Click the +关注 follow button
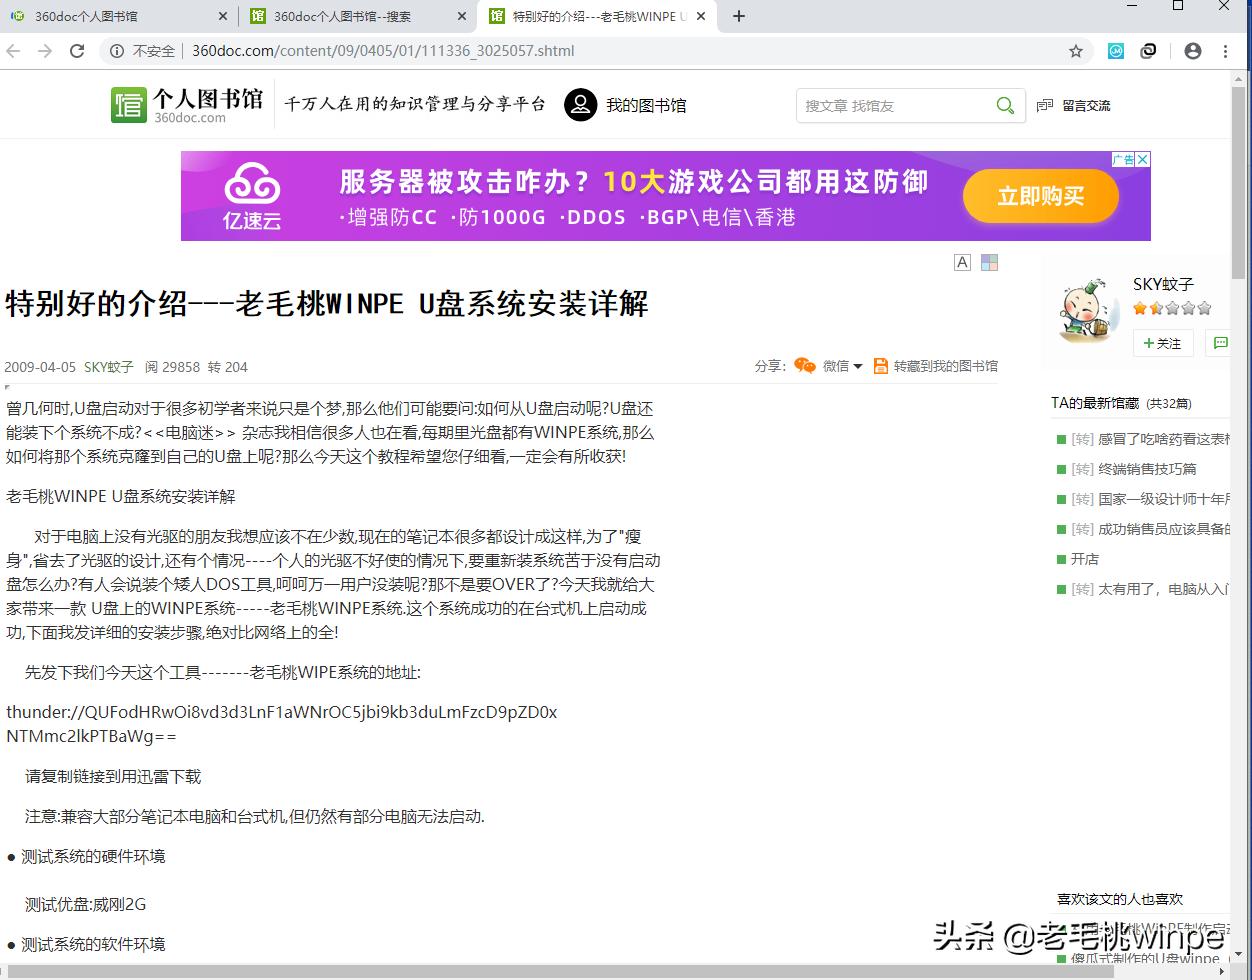The image size is (1252, 980). coord(1162,343)
